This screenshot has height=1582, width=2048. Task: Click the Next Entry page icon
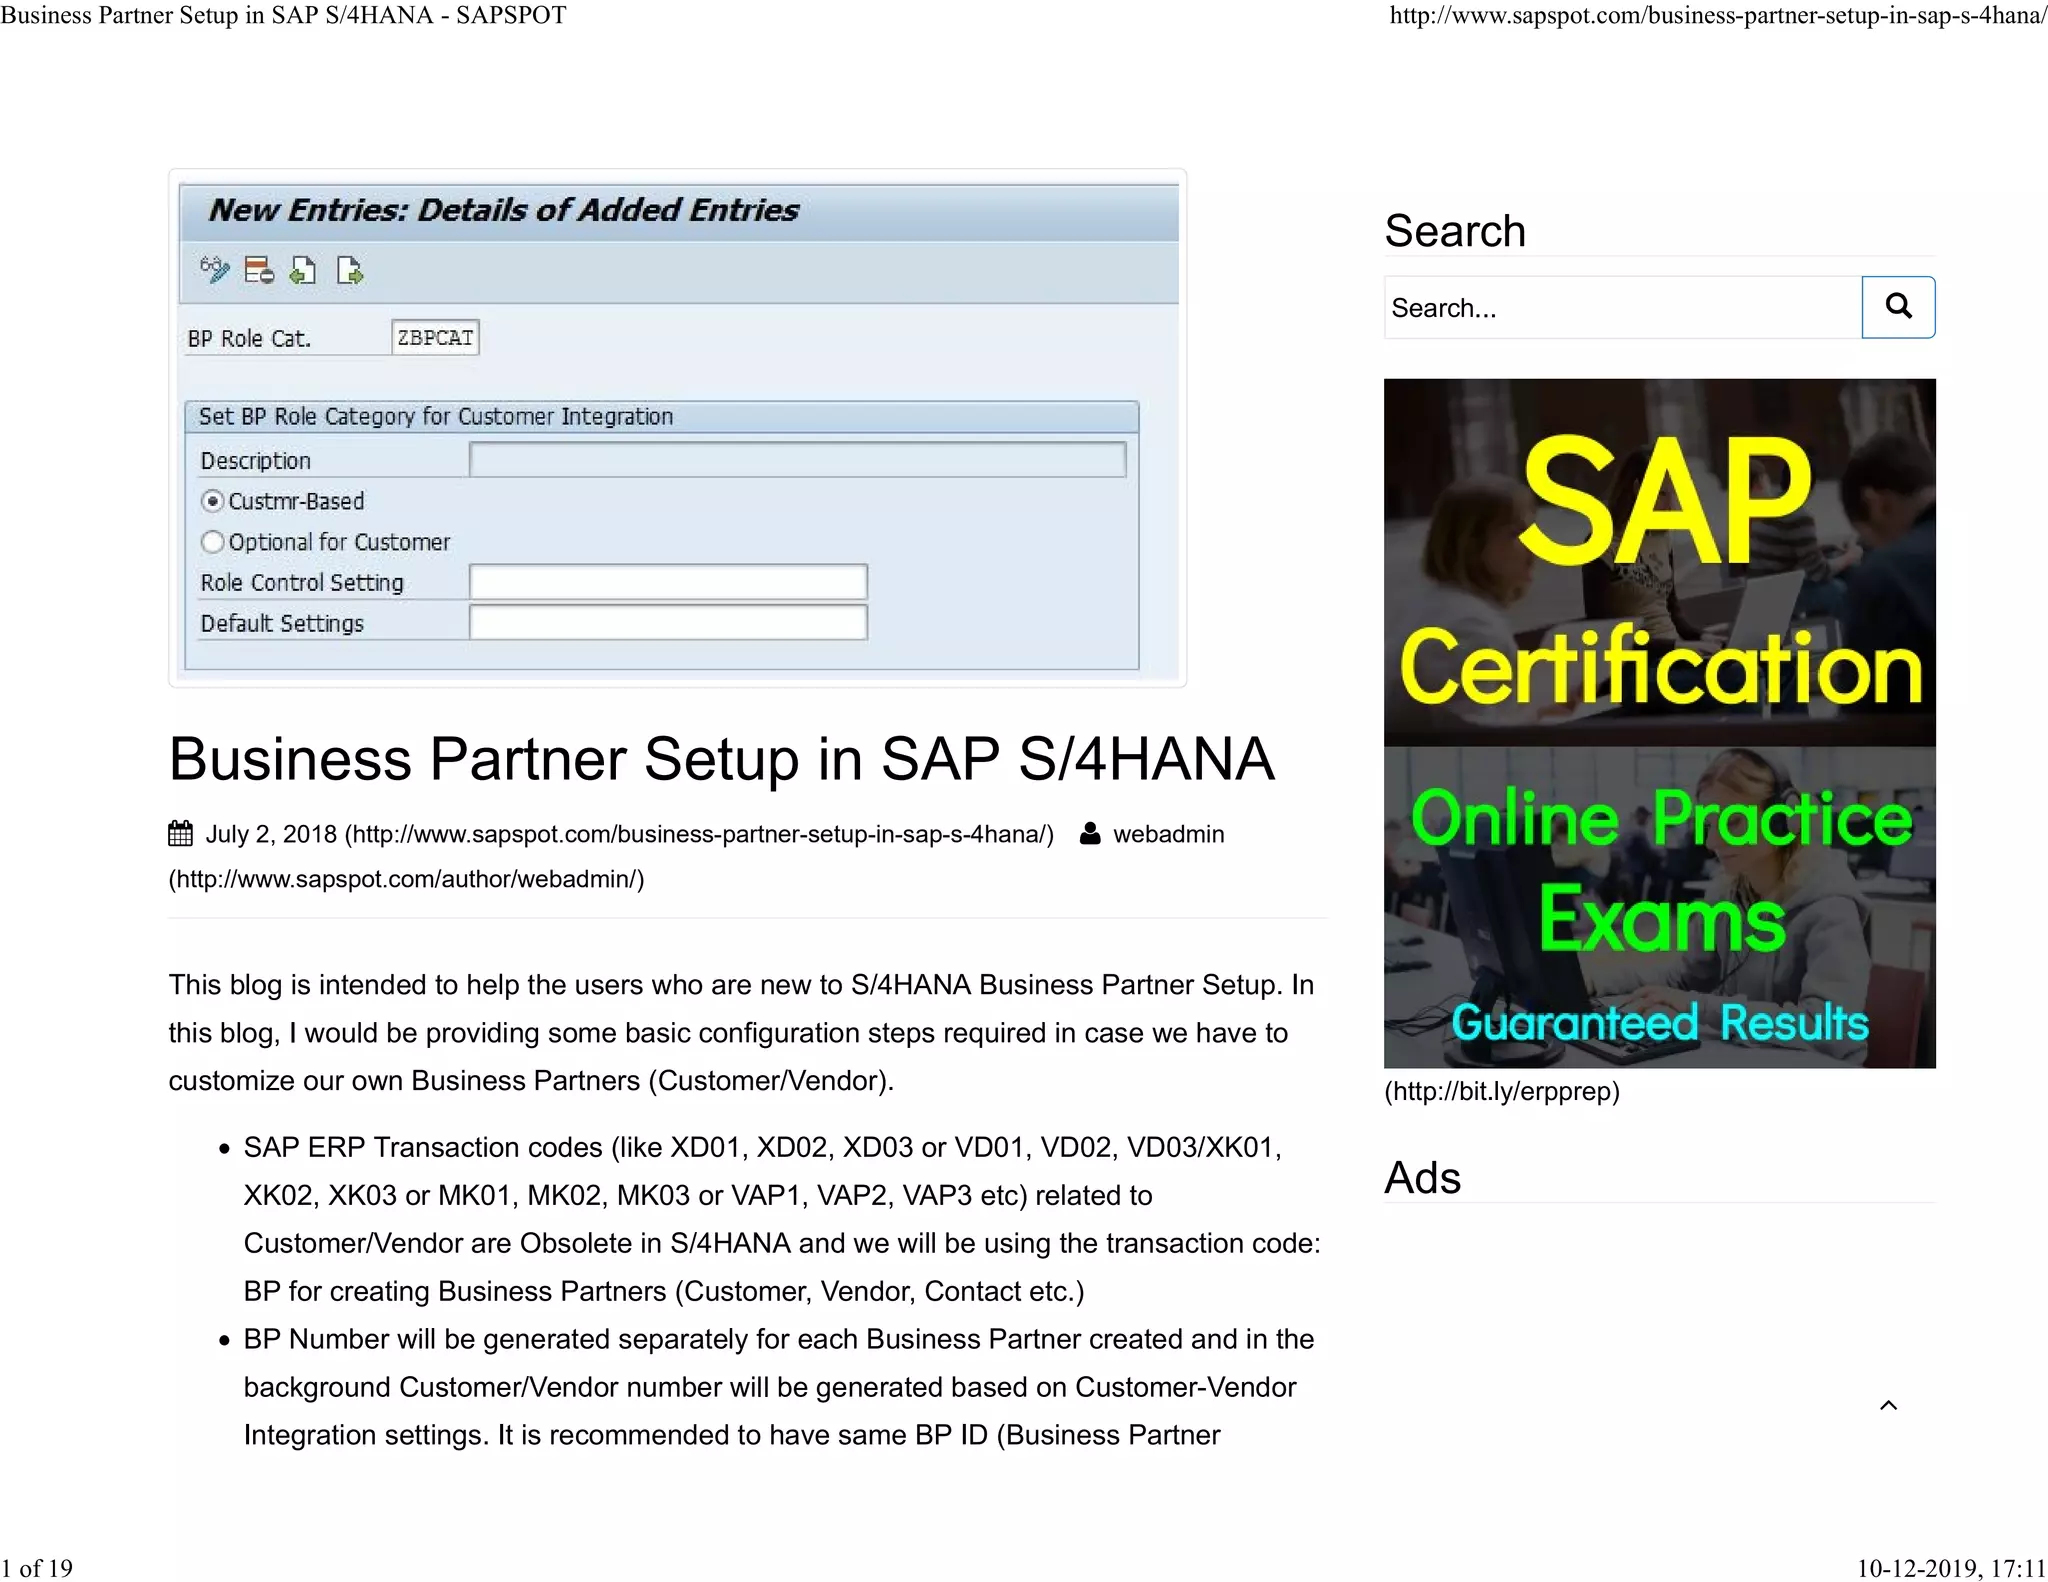349,270
